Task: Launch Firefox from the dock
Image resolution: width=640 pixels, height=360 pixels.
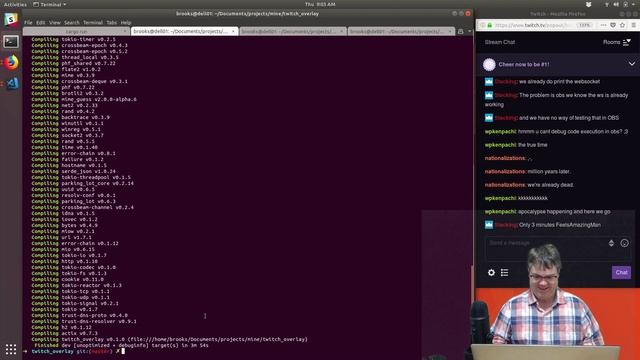Action: 11,62
